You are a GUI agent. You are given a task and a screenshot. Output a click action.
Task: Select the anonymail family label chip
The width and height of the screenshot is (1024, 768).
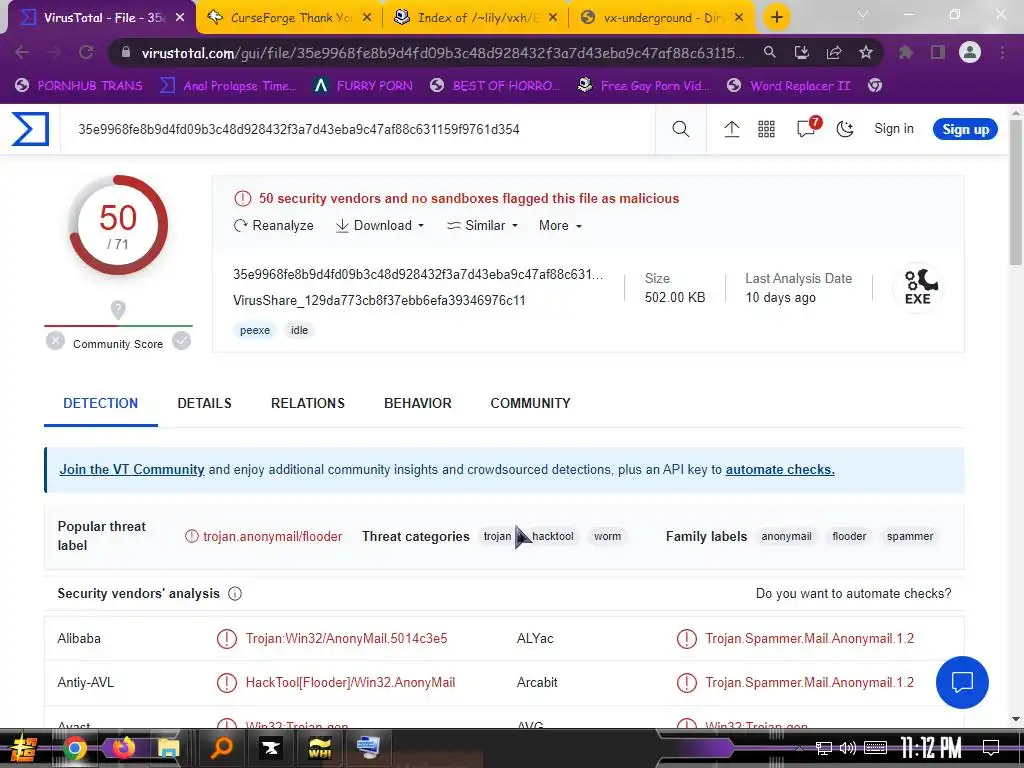[786, 536]
